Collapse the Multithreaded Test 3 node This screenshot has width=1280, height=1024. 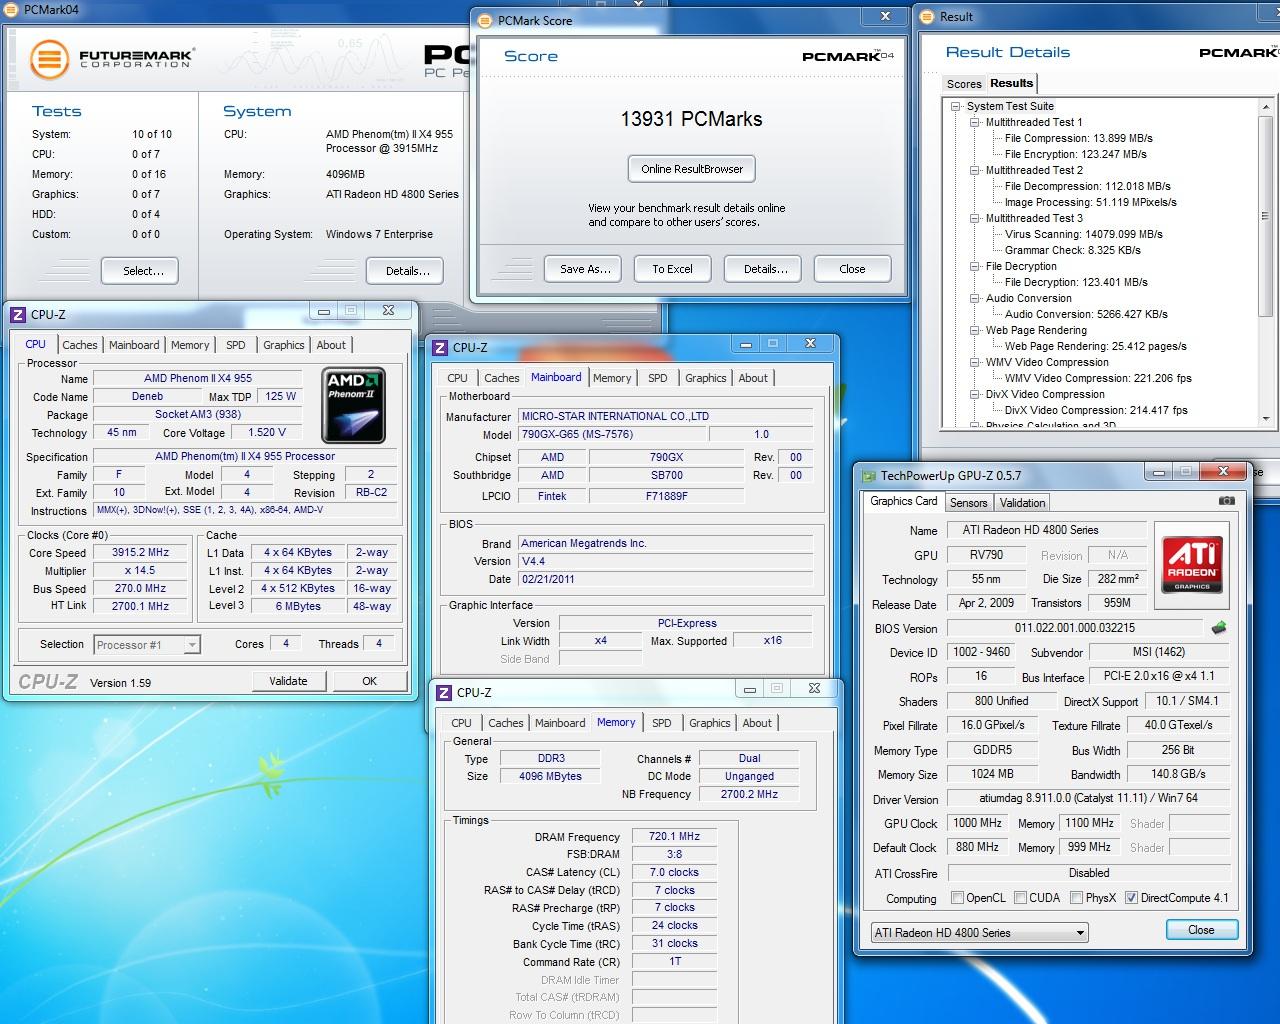click(x=975, y=218)
